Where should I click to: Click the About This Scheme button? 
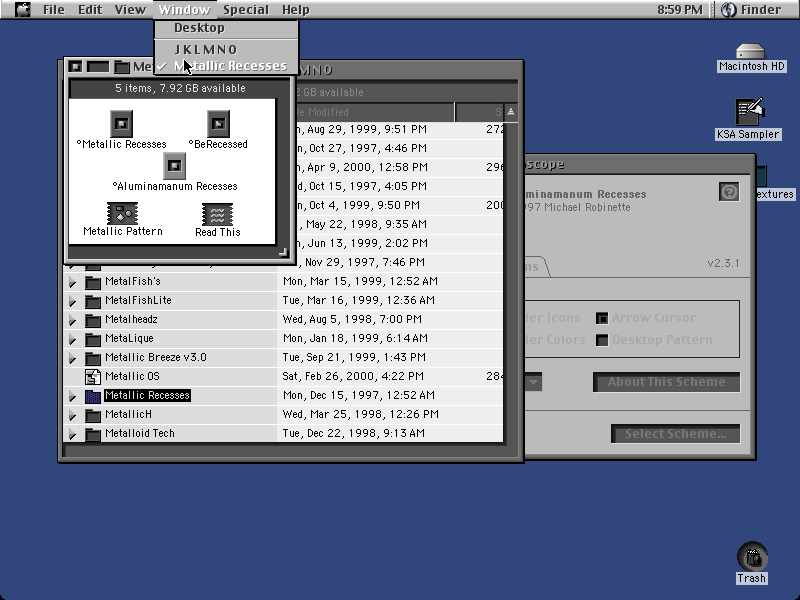click(666, 382)
